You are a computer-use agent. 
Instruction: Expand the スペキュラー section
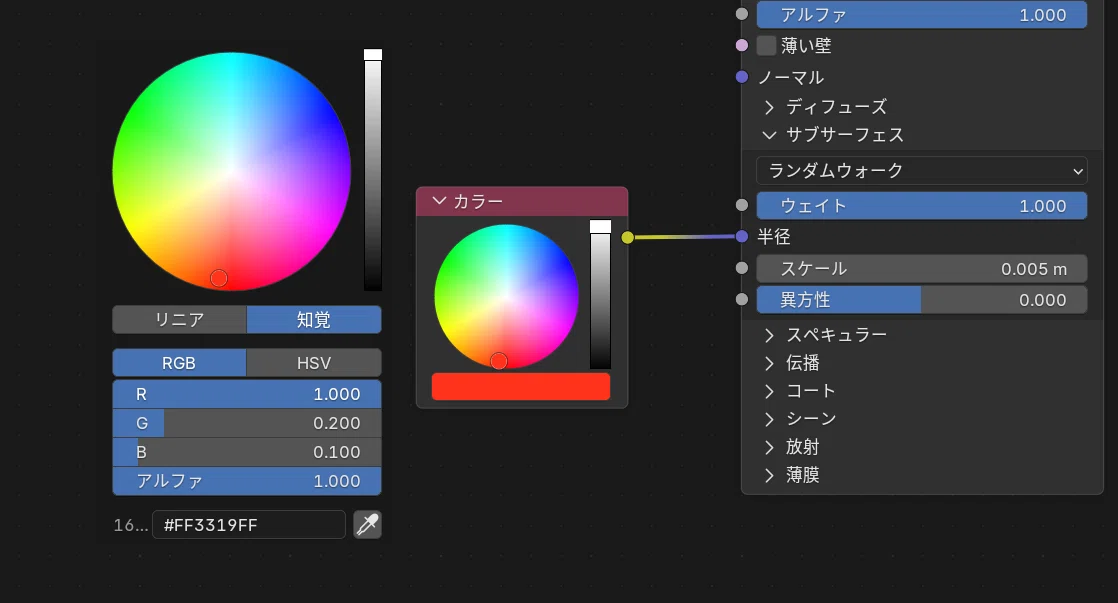coord(769,335)
